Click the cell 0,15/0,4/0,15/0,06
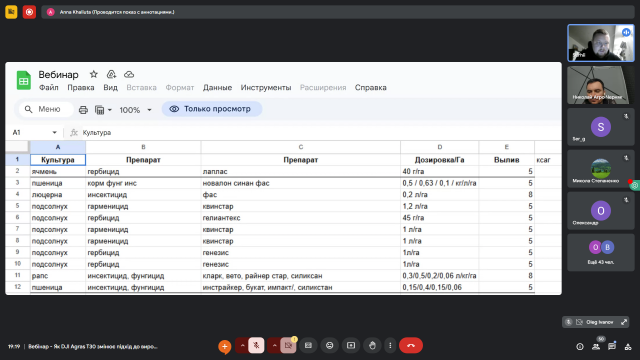Screen dimensions: 640x360 pyautogui.click(x=440, y=287)
